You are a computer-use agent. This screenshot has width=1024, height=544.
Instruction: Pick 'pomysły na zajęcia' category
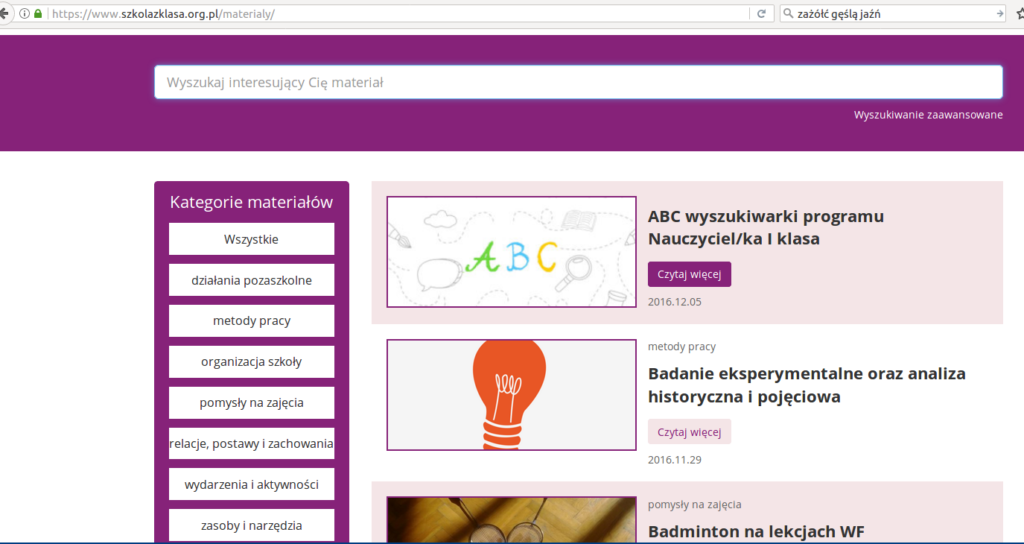coord(251,403)
